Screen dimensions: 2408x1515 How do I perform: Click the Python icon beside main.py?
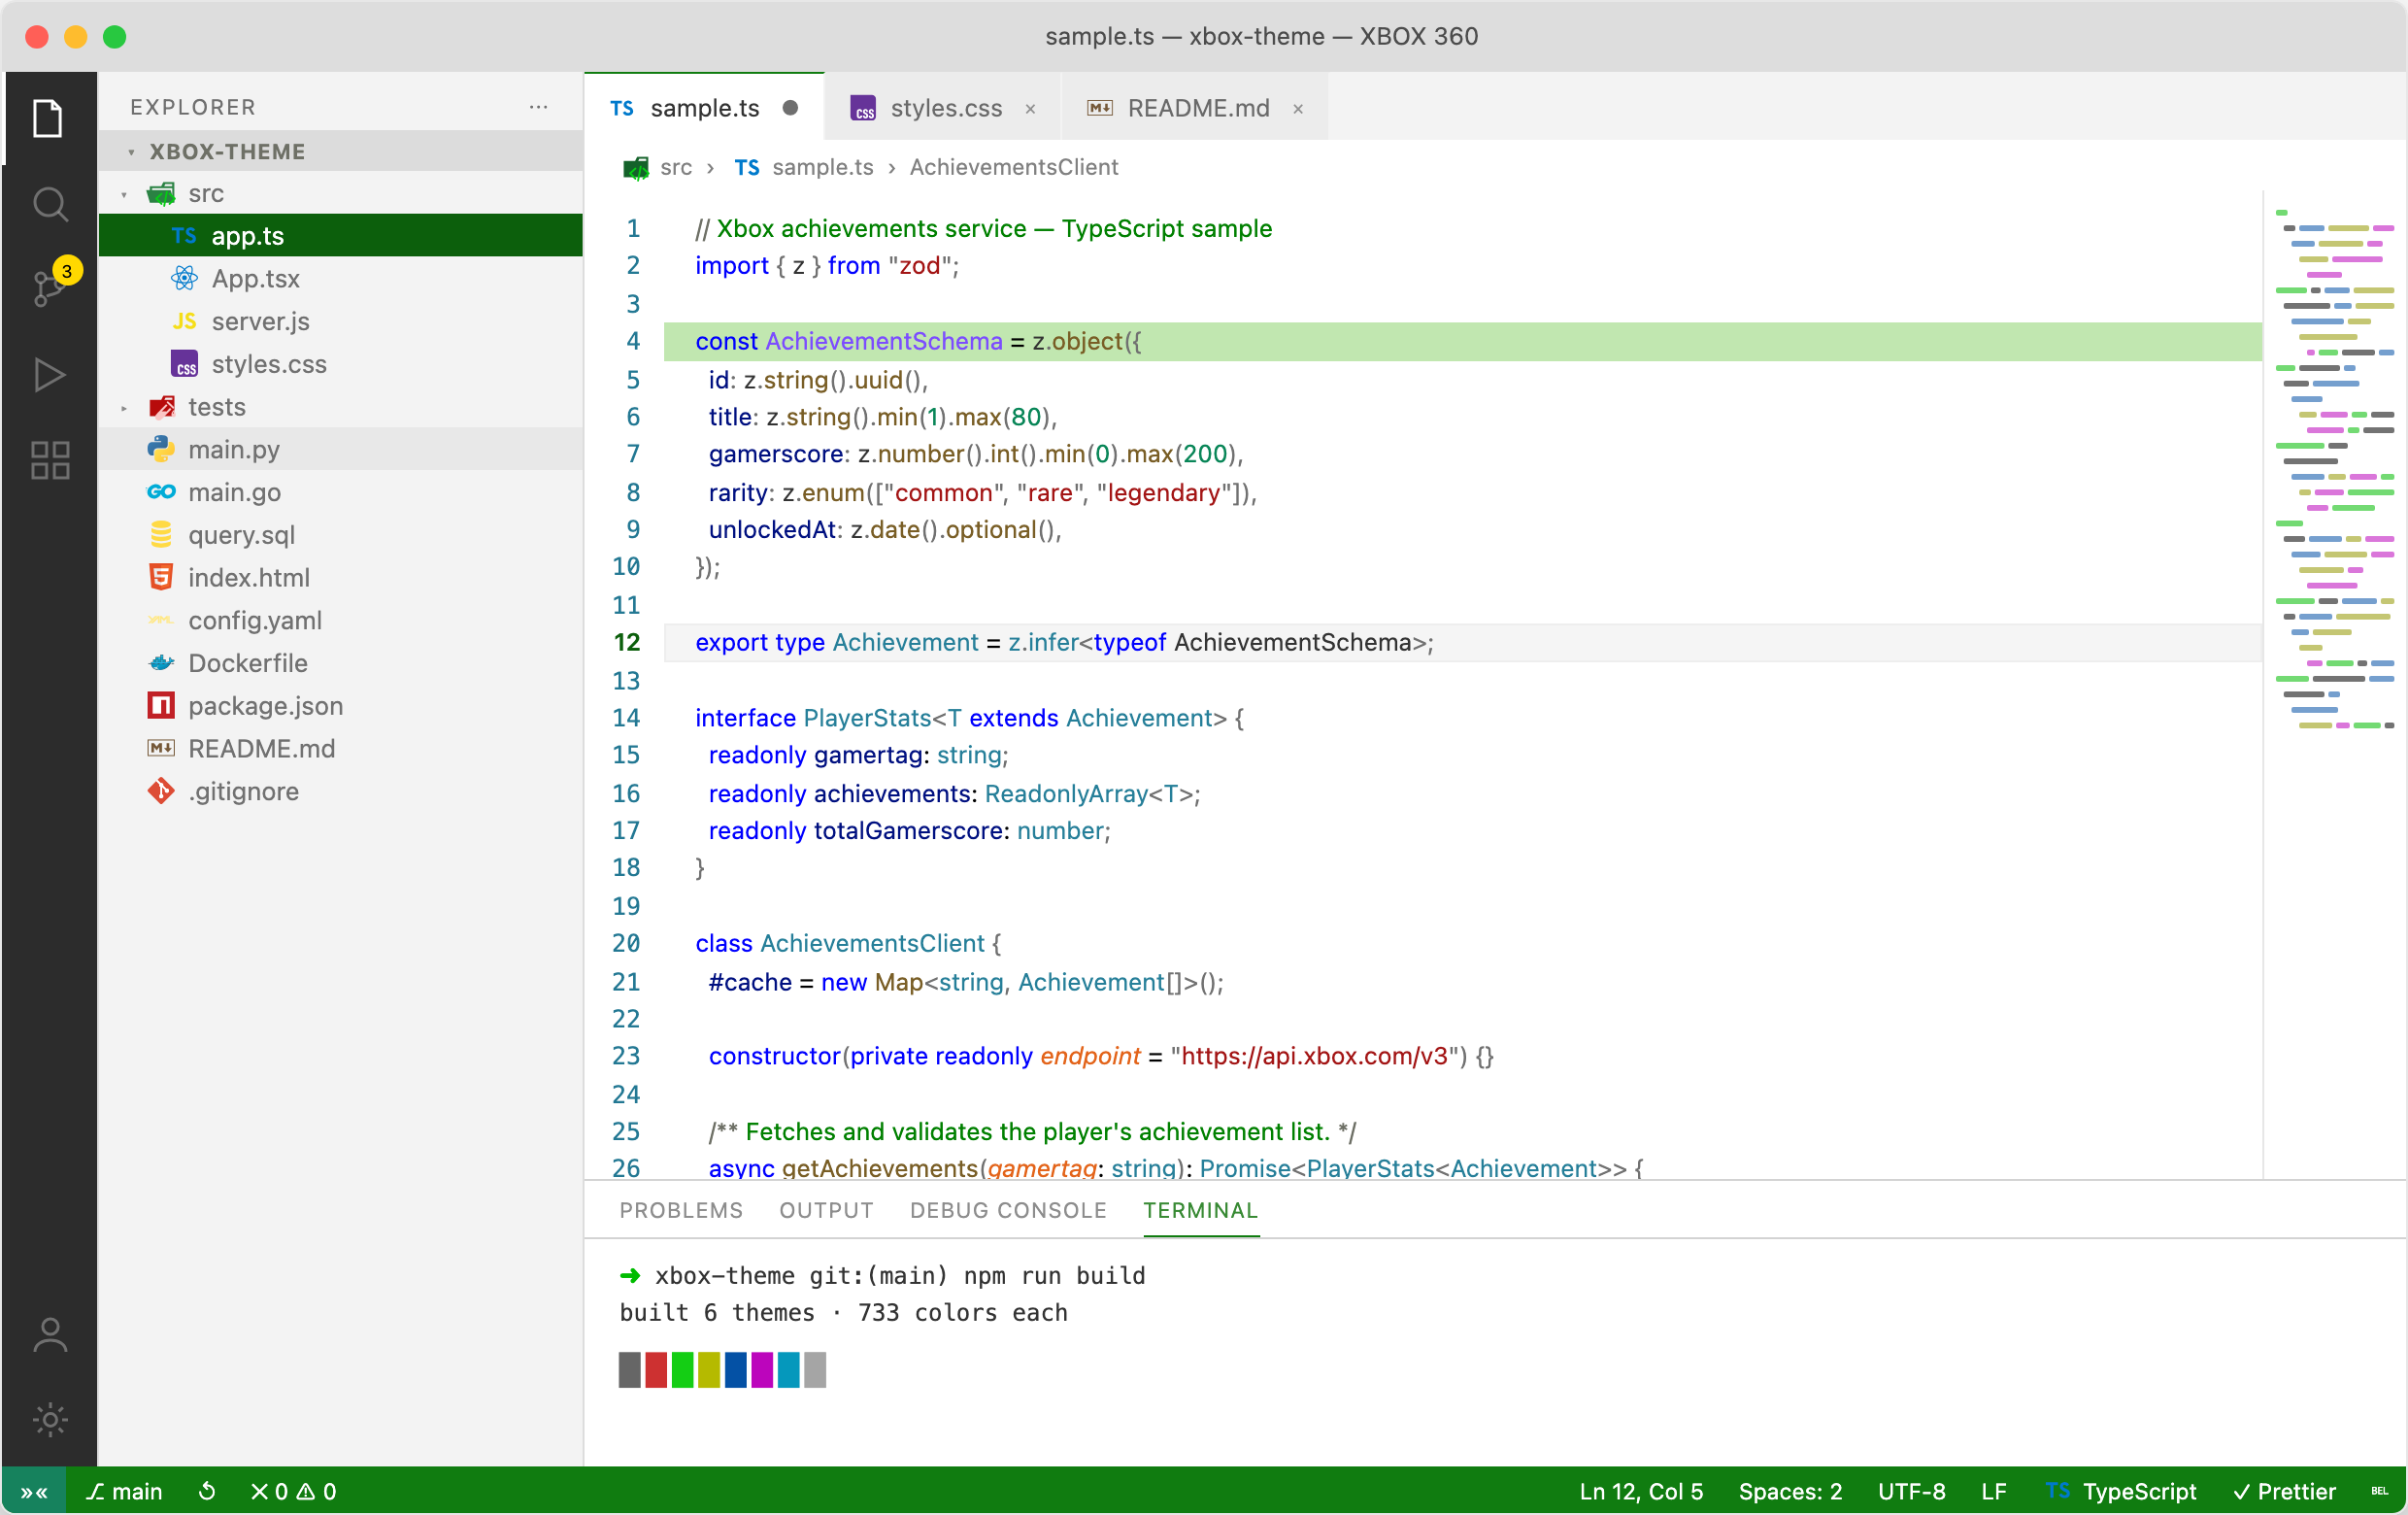click(x=161, y=449)
